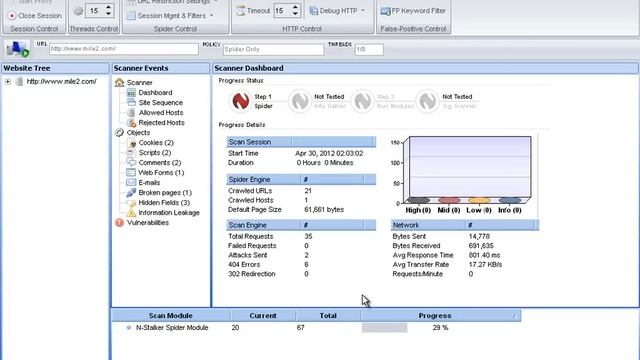Click the Vulnerabilities alert icon
The width and height of the screenshot is (640, 360).
pos(120,222)
